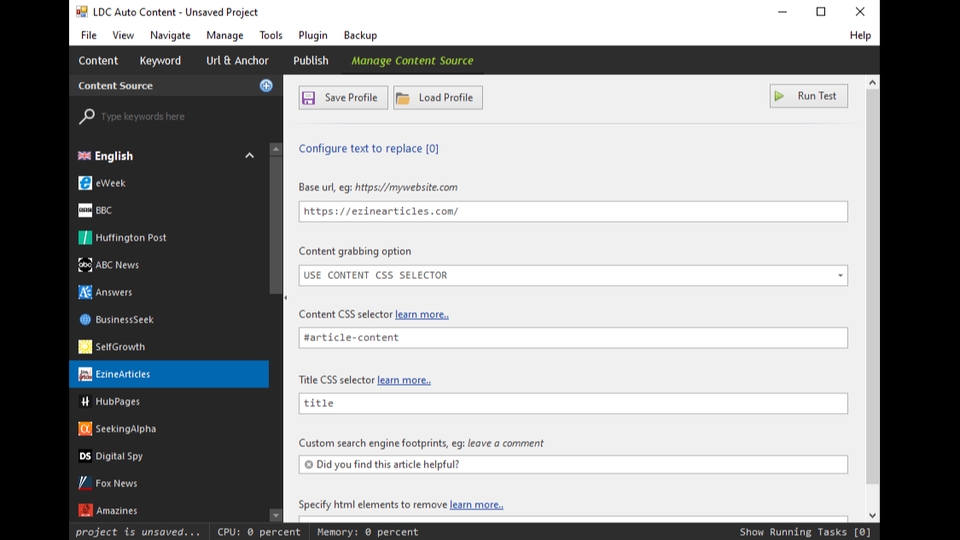Click the CPU: 0 percent status text
The height and width of the screenshot is (540, 960).
tap(259, 532)
